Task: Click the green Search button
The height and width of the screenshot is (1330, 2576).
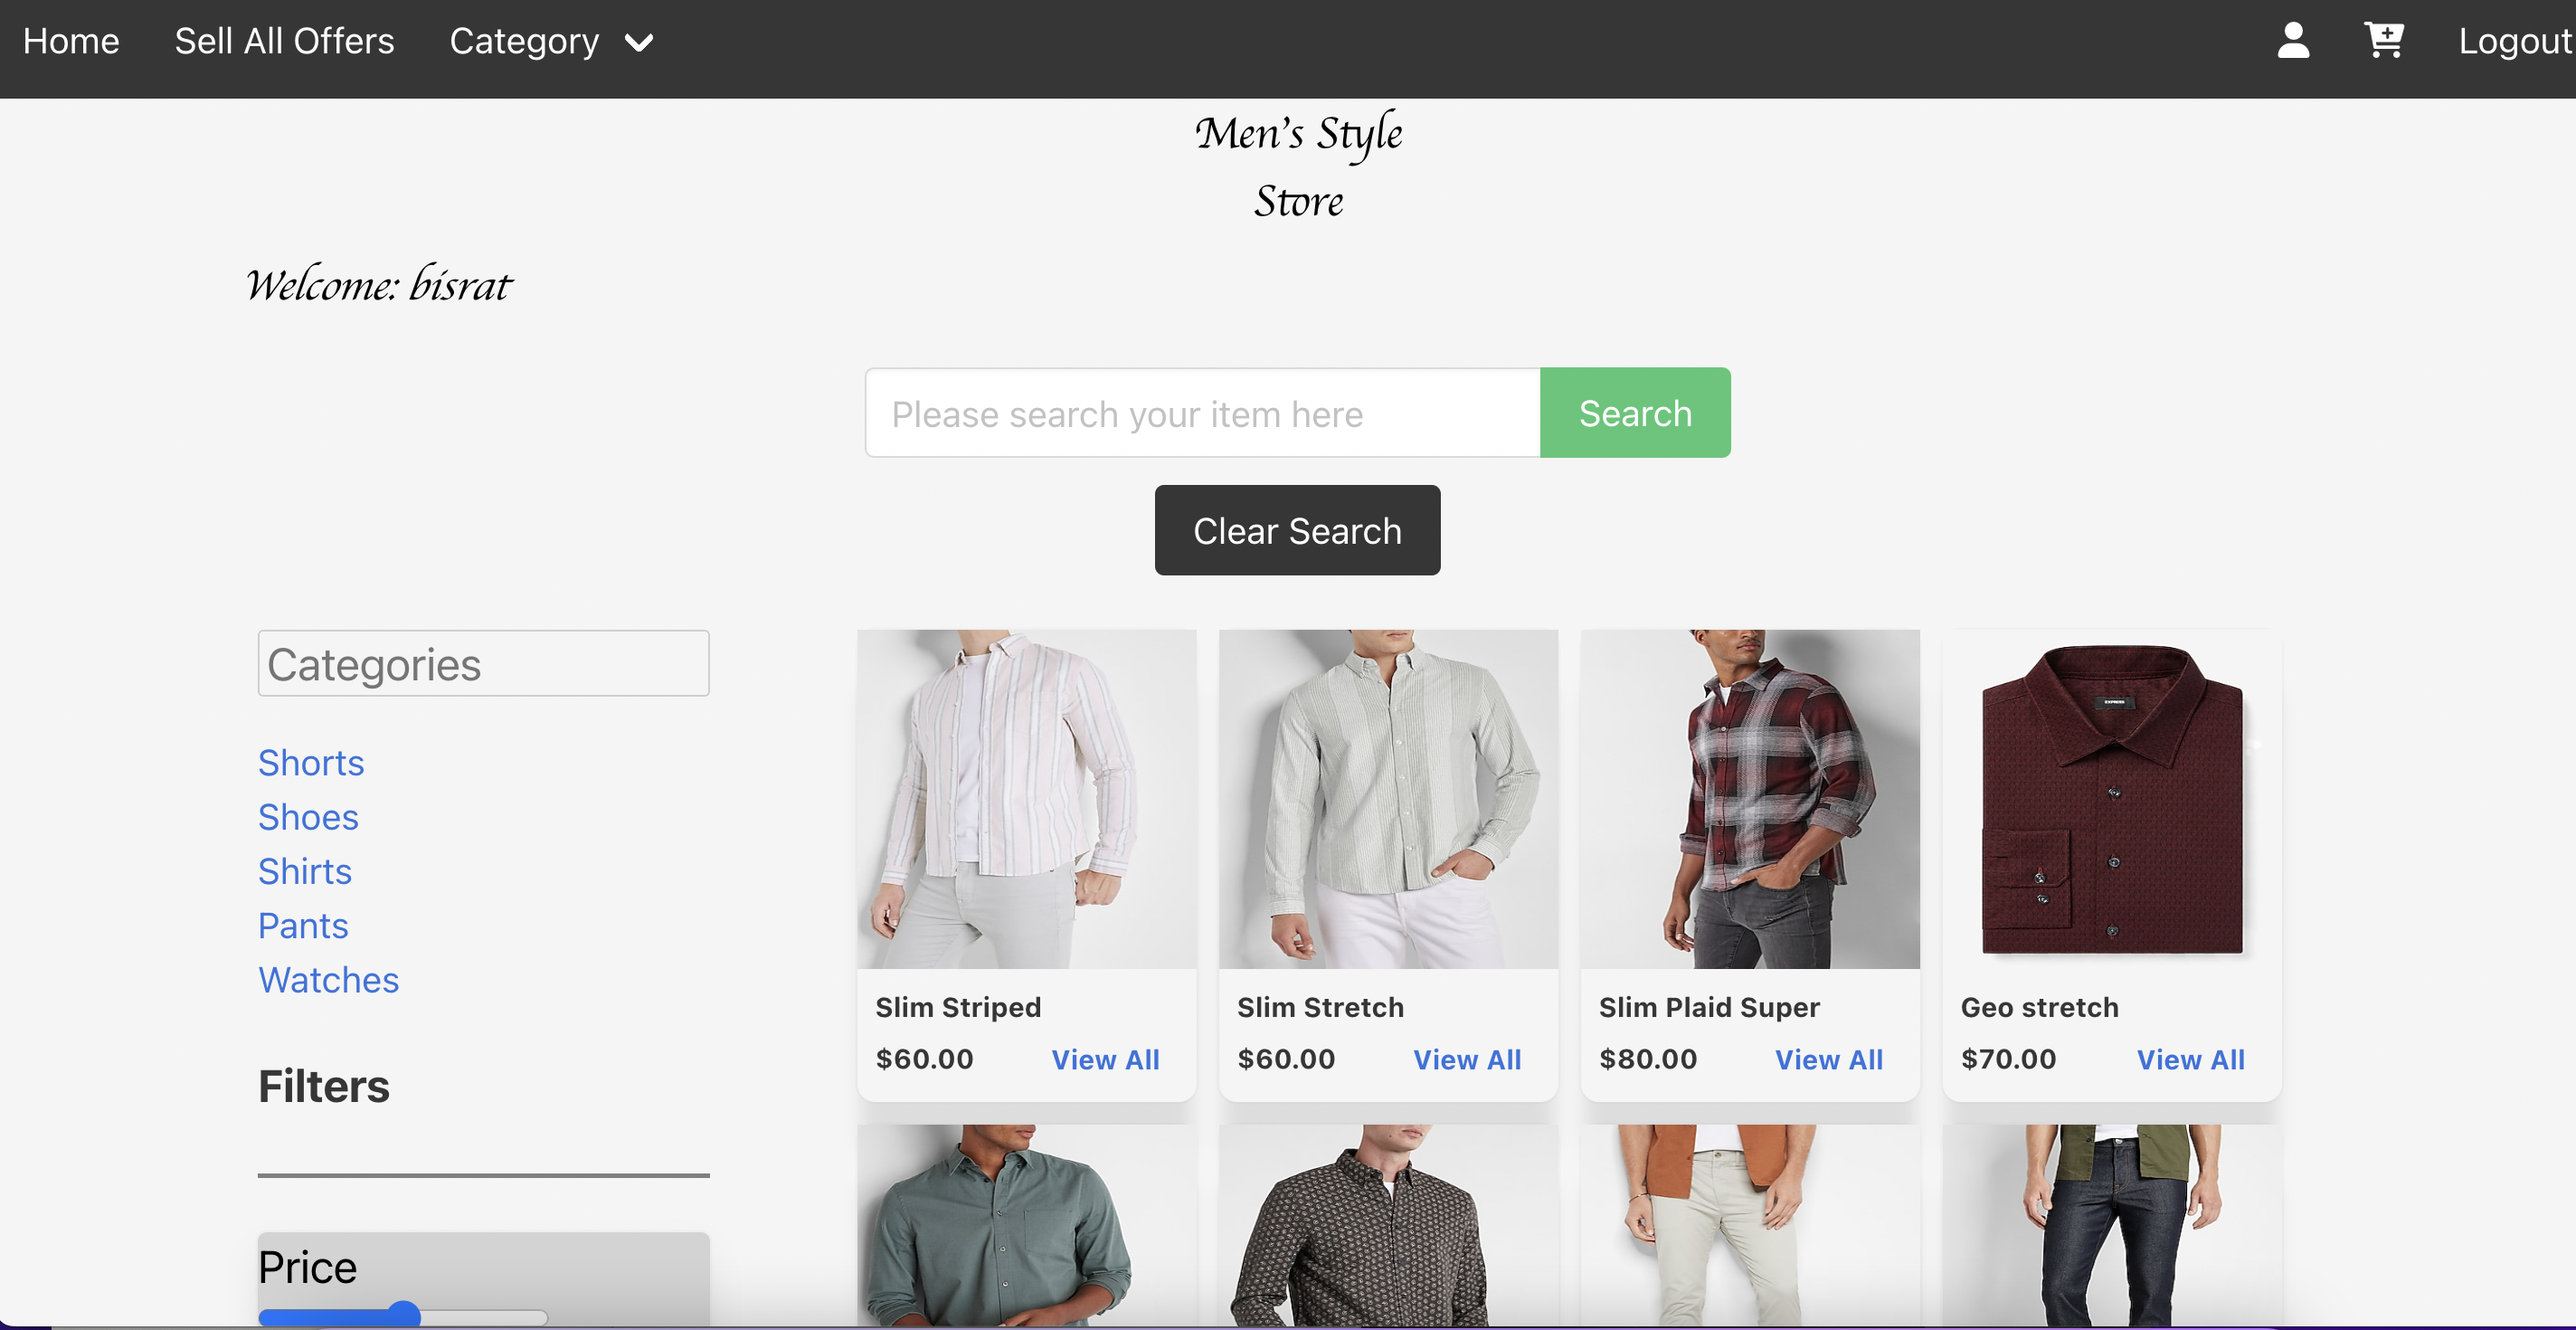Action: 1634,413
